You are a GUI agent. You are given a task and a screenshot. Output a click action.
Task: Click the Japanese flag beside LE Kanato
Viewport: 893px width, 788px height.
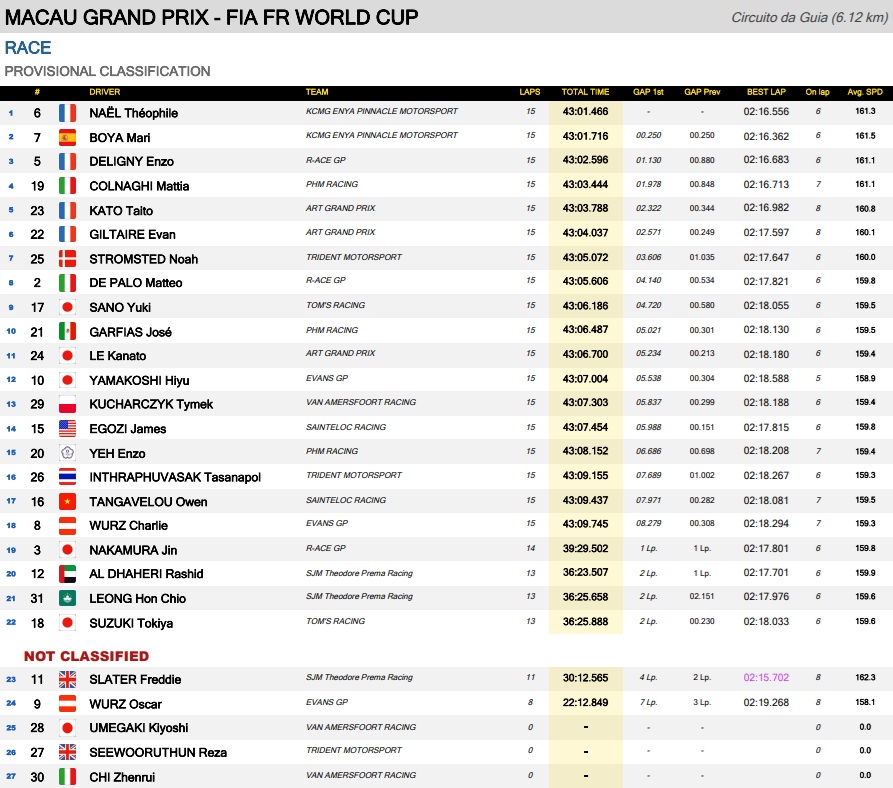[x=67, y=355]
